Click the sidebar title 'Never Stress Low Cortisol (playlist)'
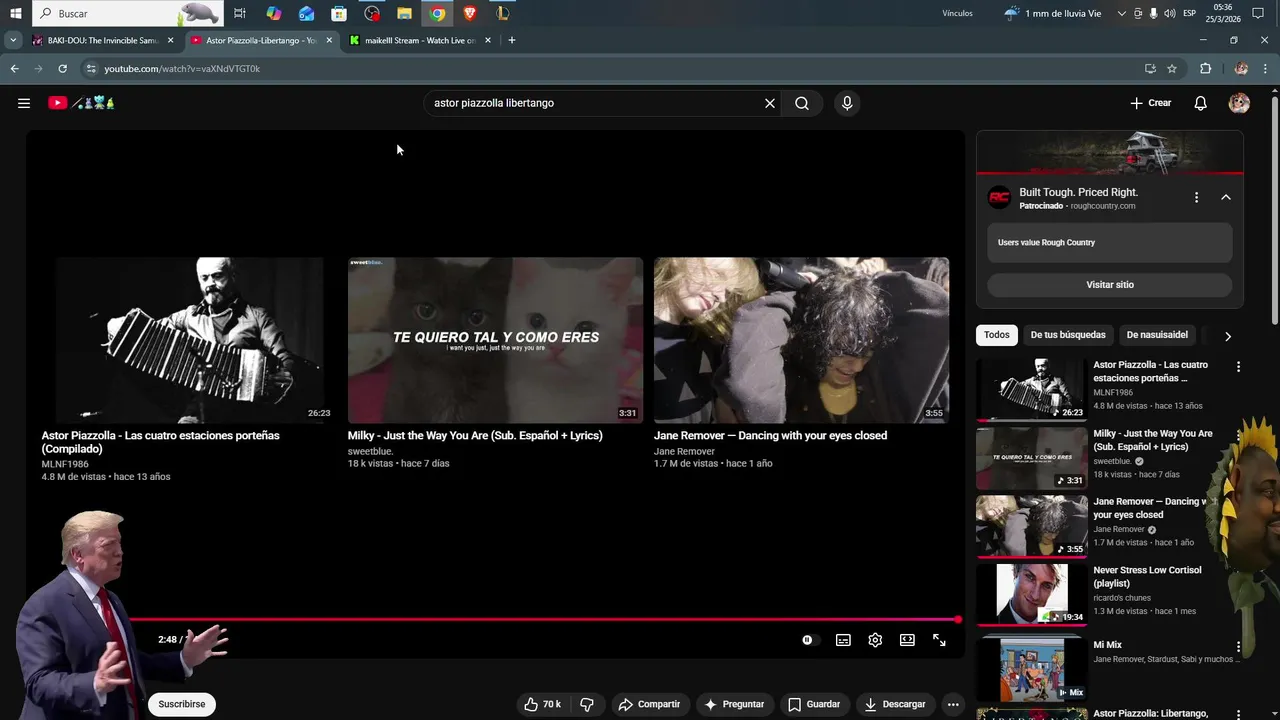This screenshot has width=1280, height=720. 1147,577
